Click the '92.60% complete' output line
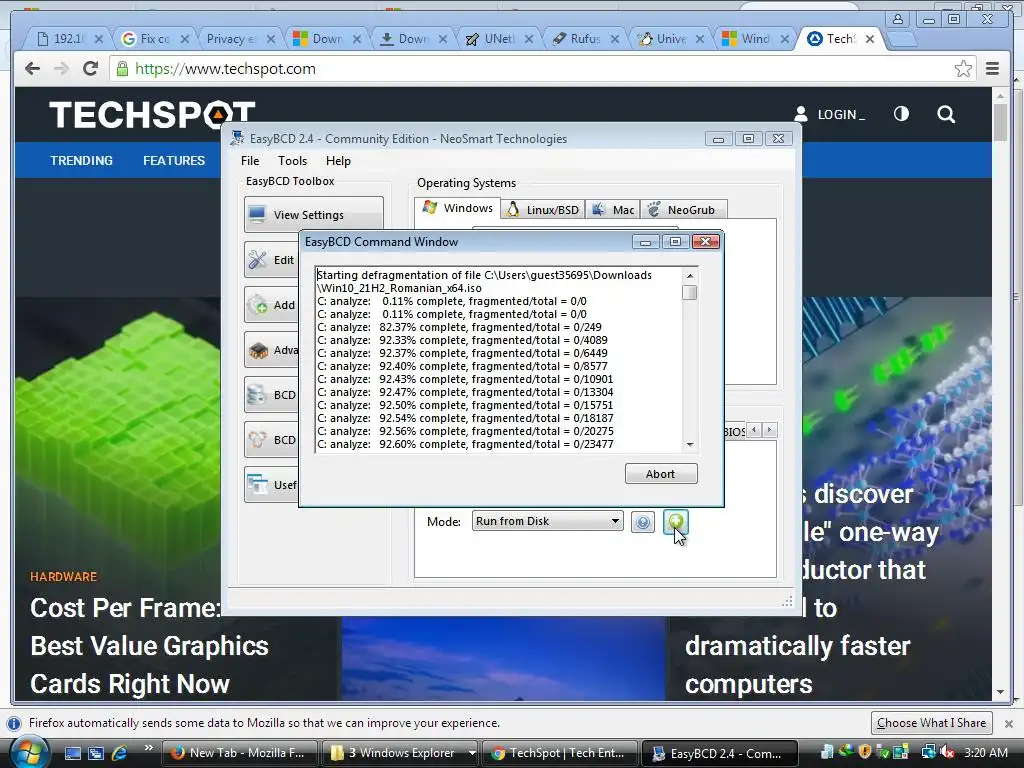 pos(465,444)
